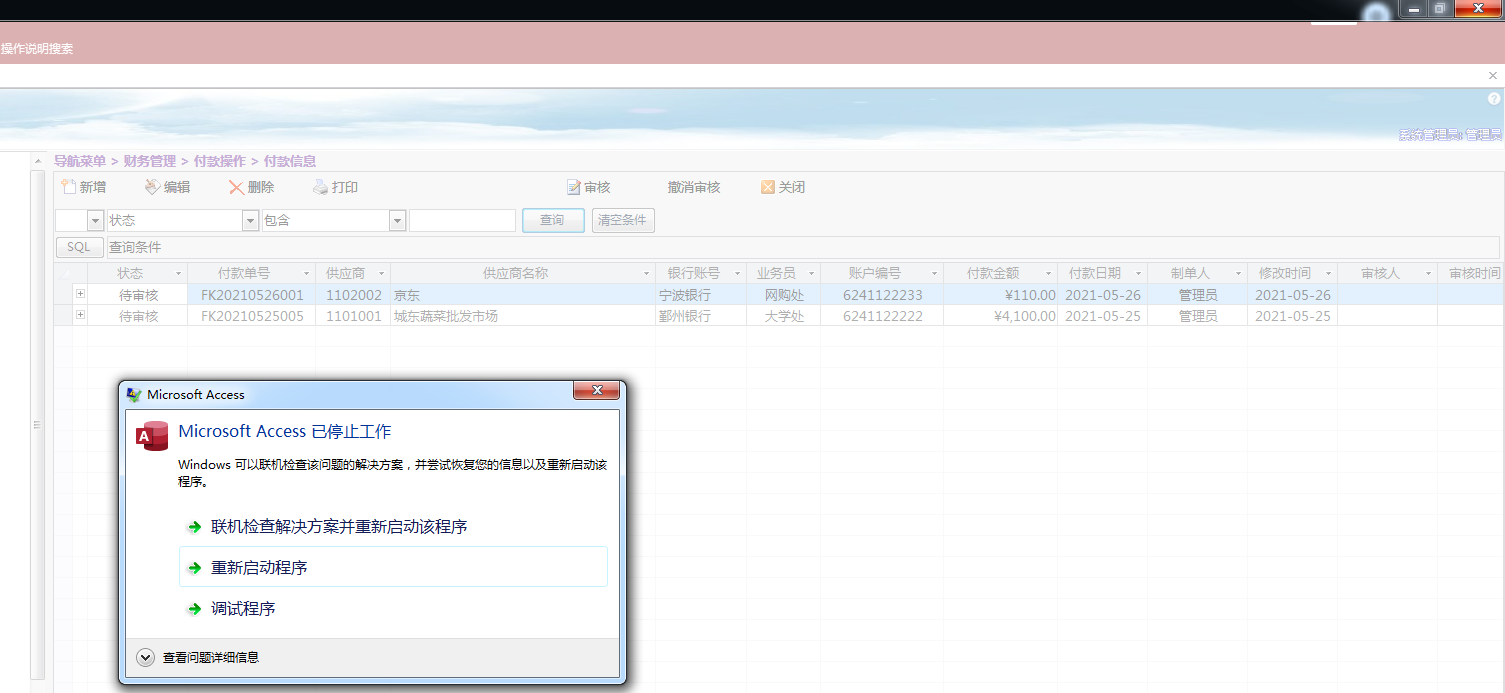
Task: Click the 关闭 (close) toolbar button
Action: pyautogui.click(x=783, y=187)
